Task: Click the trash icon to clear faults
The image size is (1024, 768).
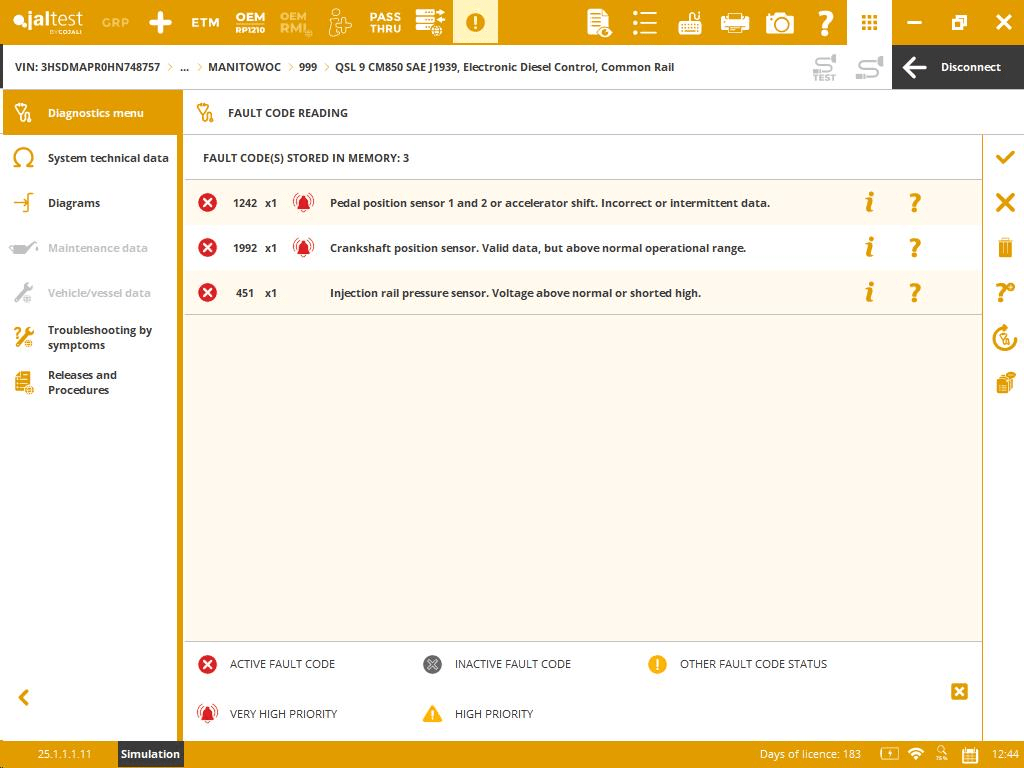Action: [1005, 247]
